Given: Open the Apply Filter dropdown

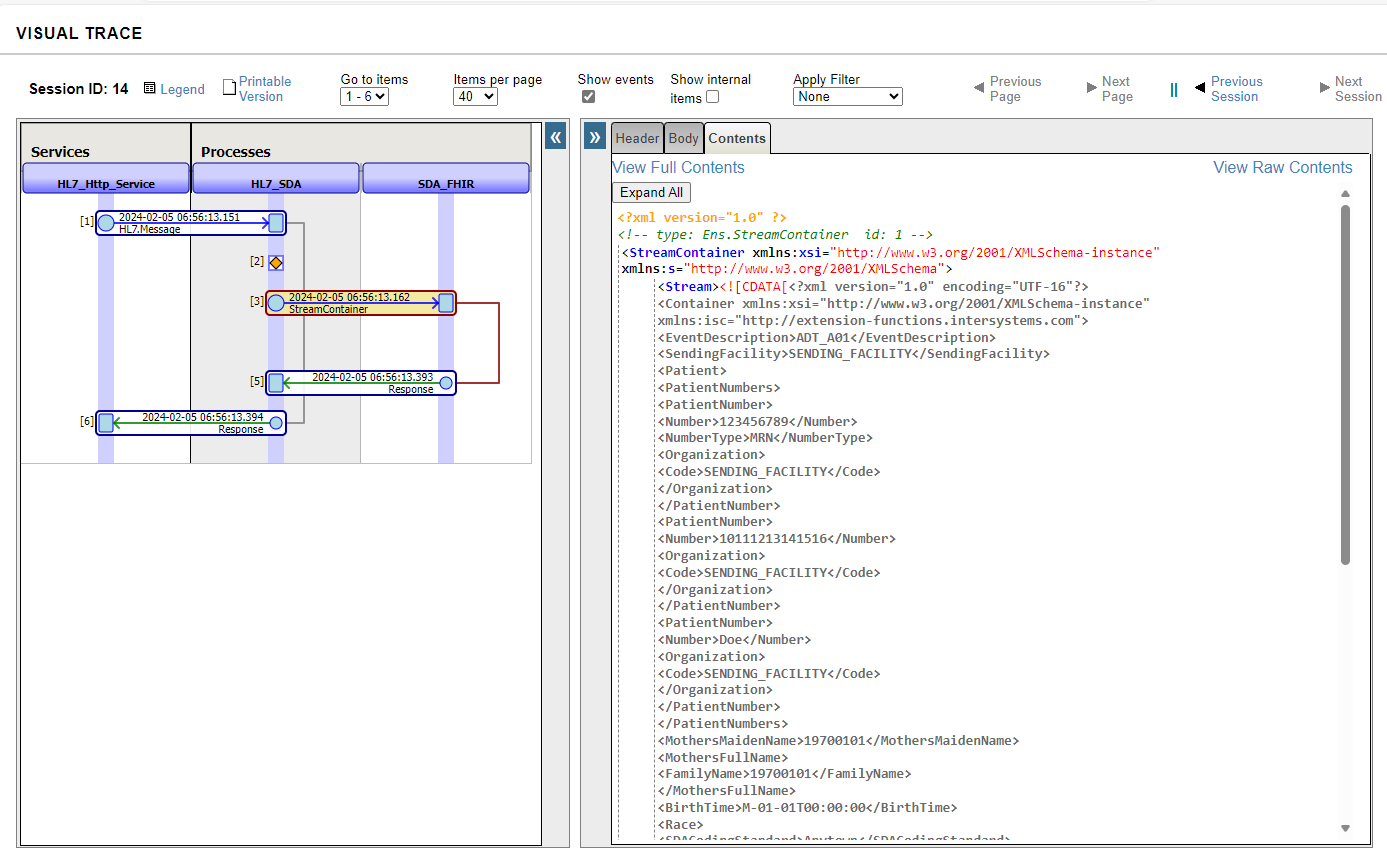Looking at the screenshot, I should point(847,97).
